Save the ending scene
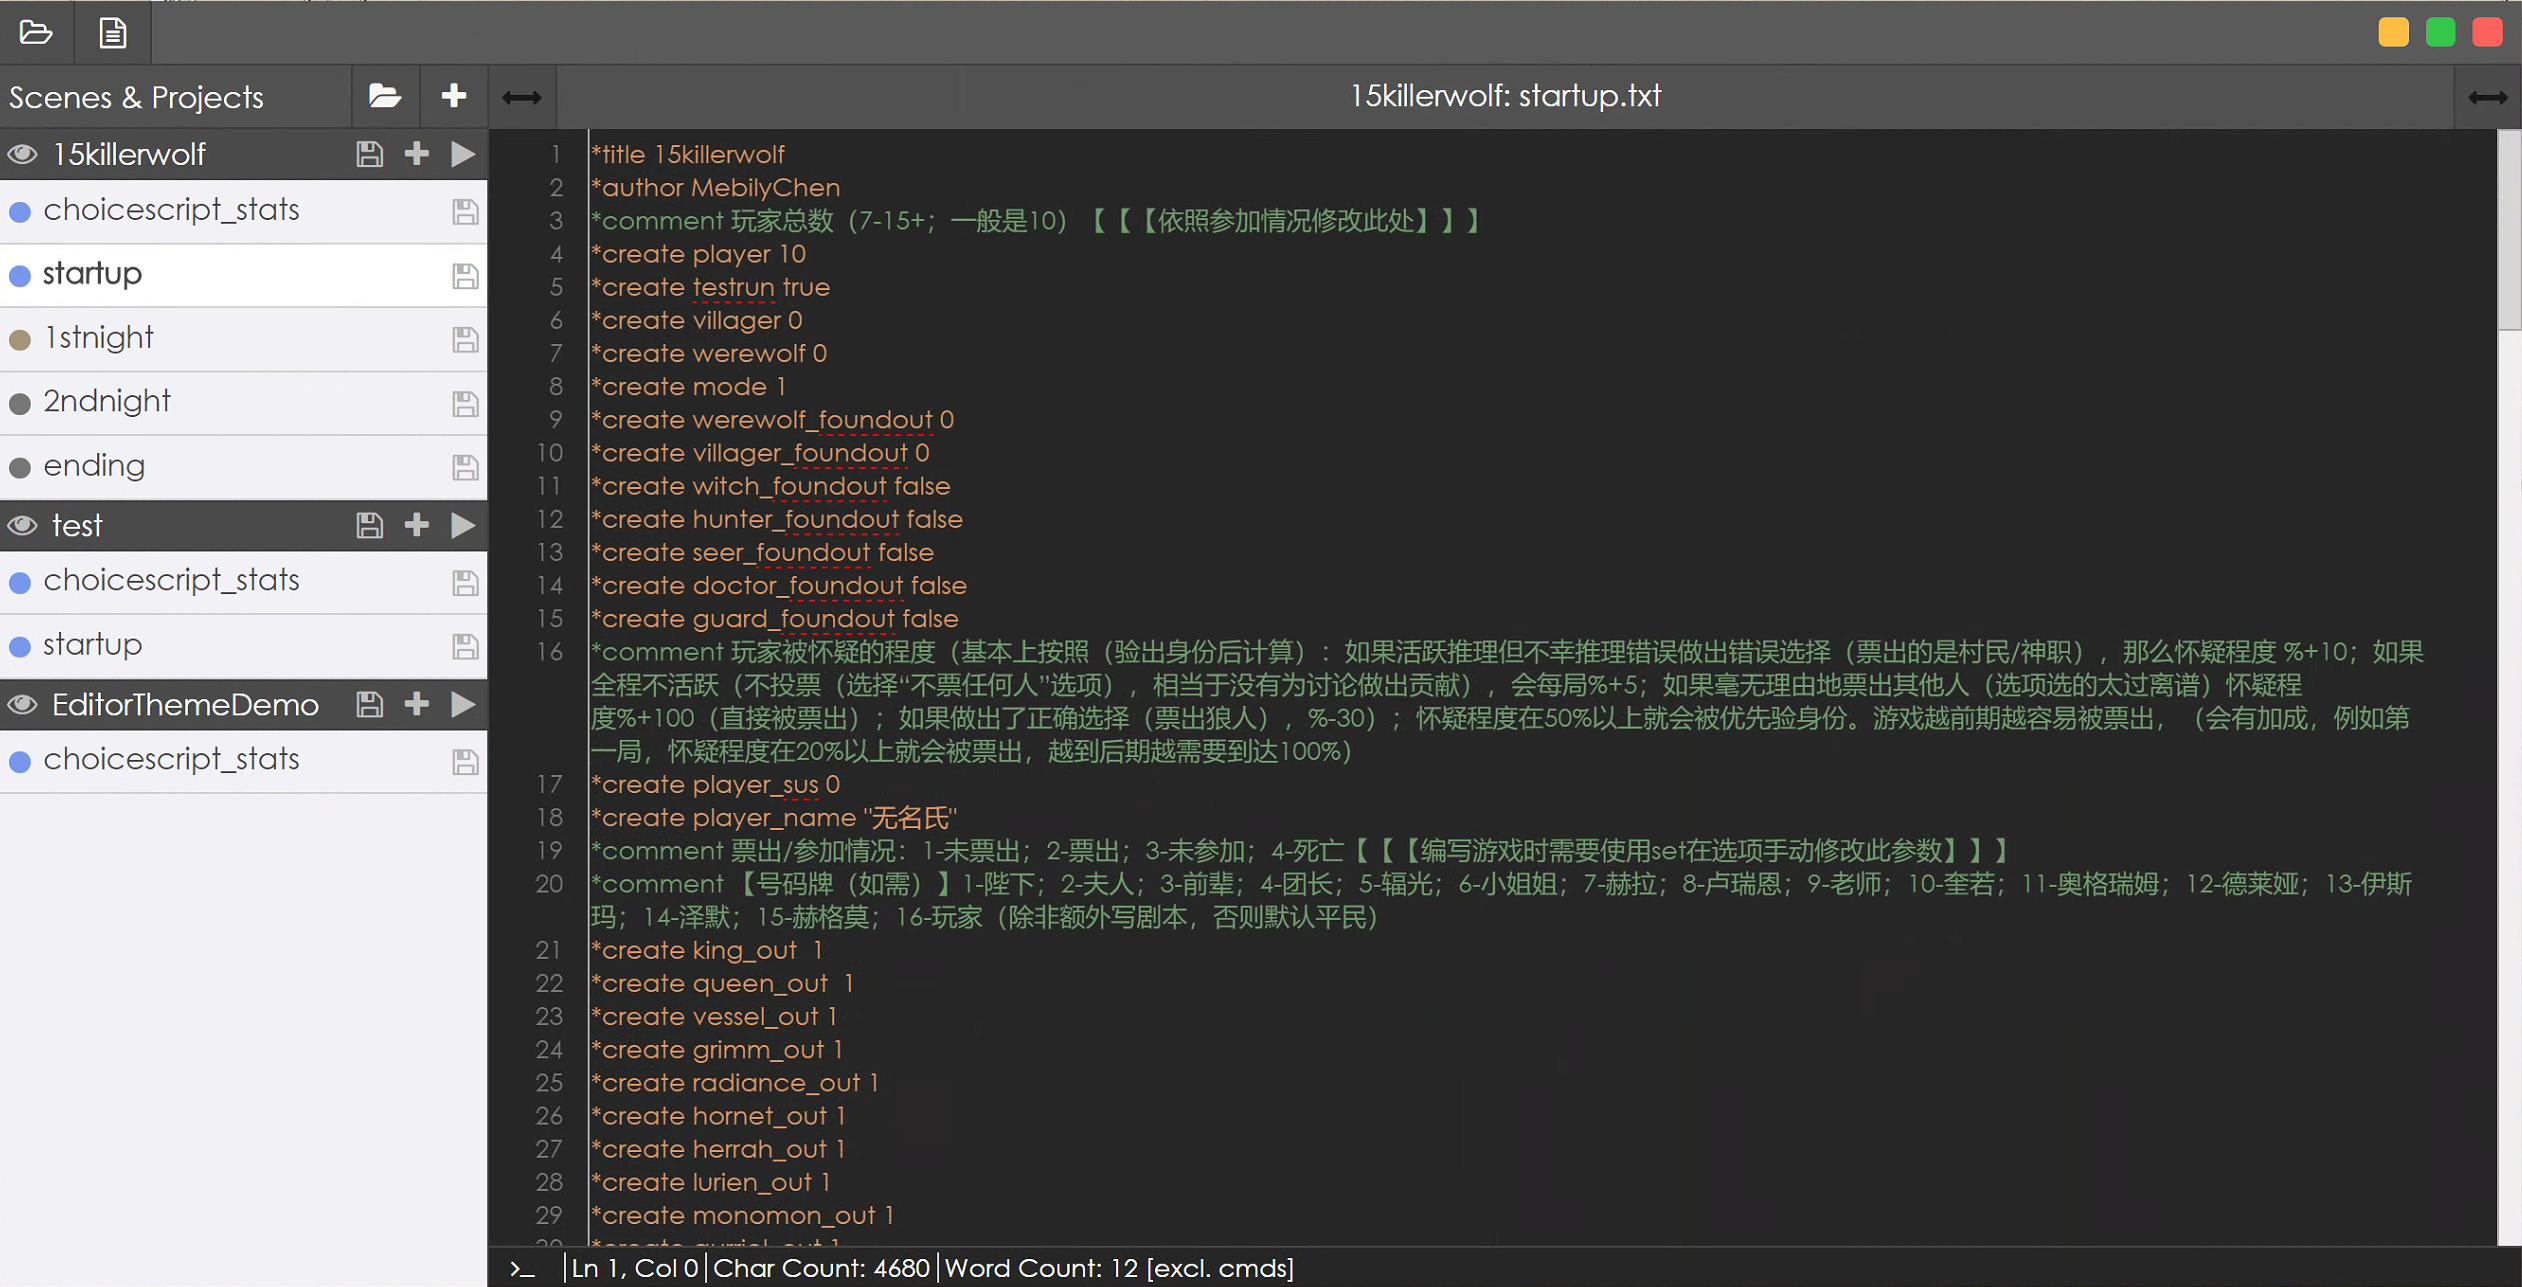Image resolution: width=2522 pixels, height=1287 pixels. pos(465,467)
